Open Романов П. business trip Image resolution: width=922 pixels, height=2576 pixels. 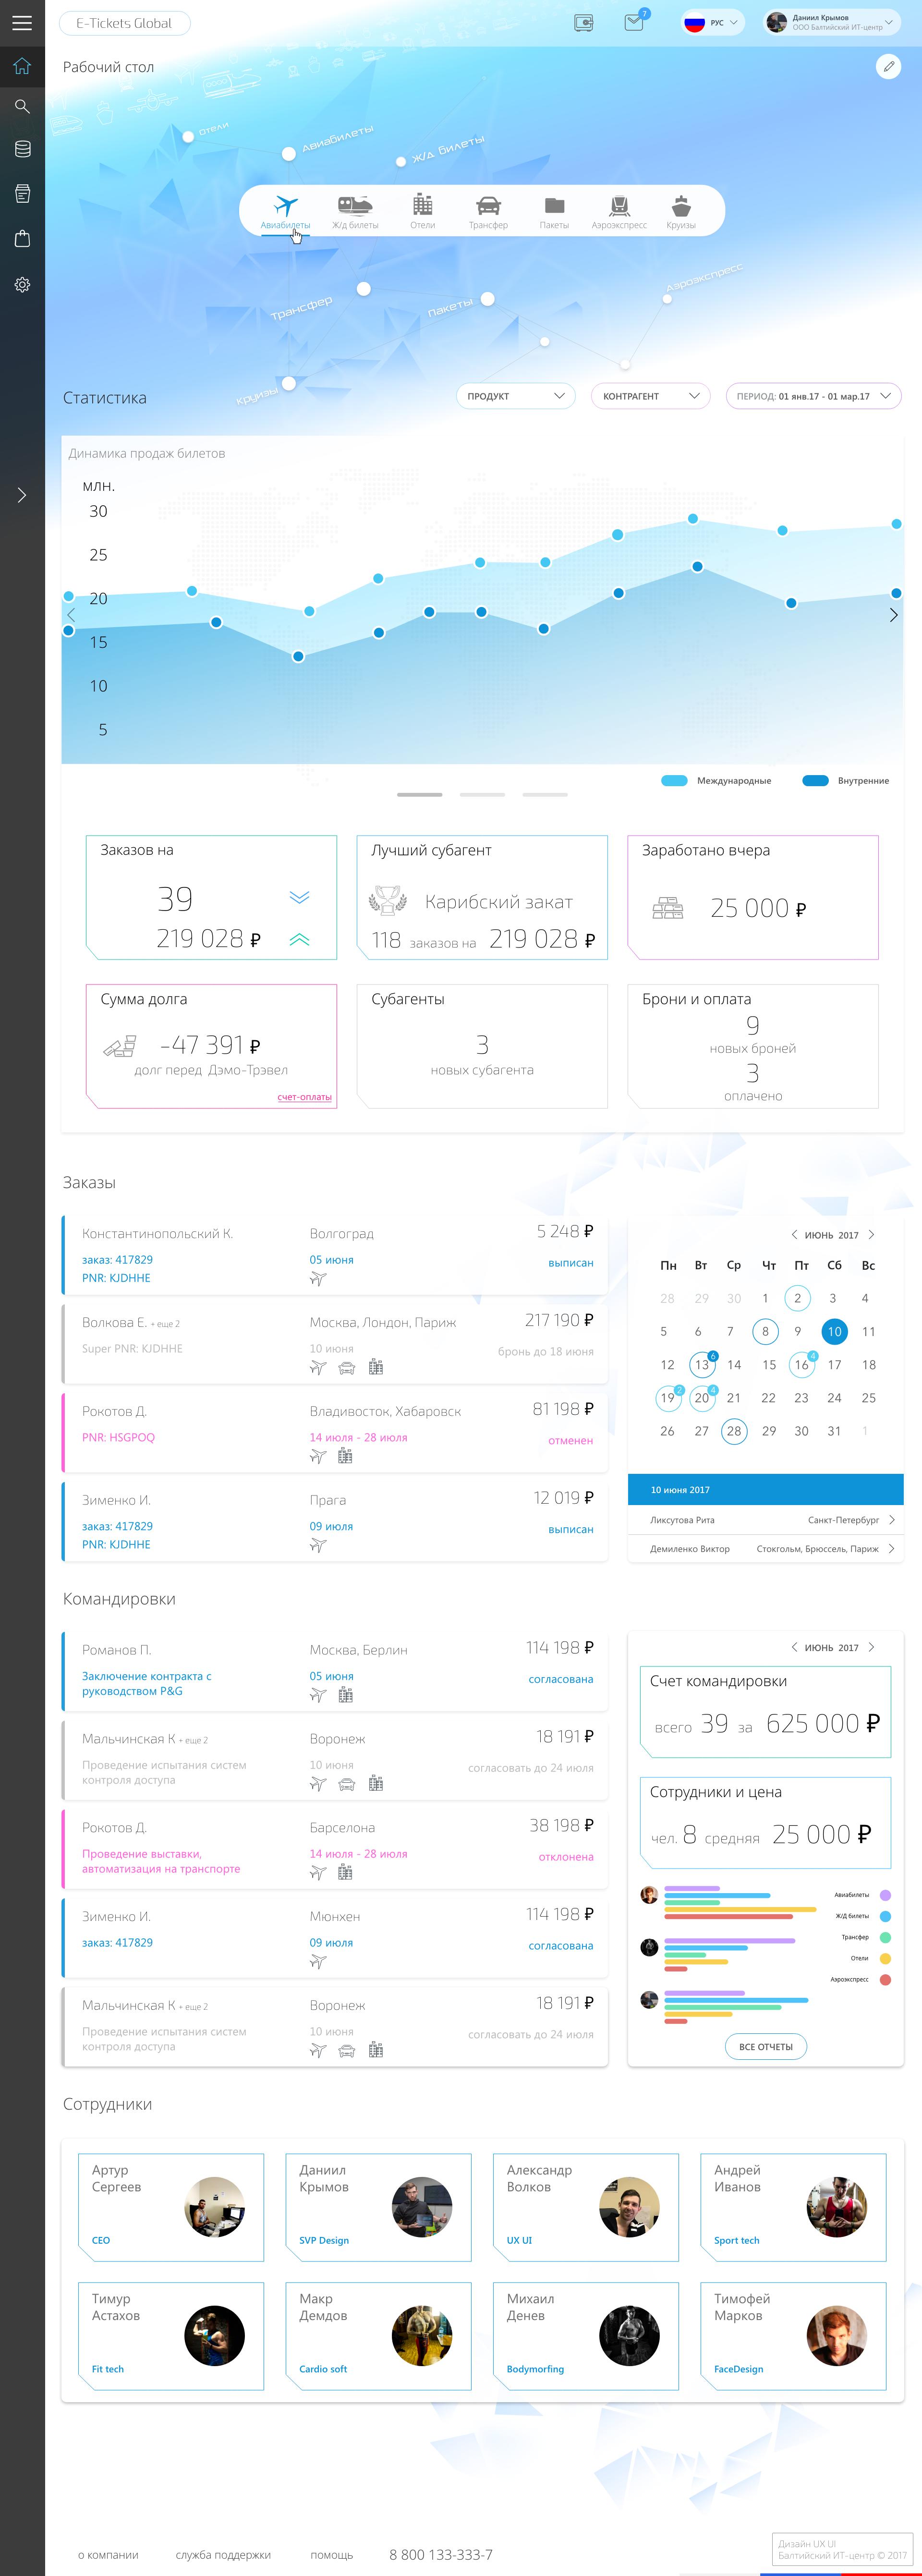[335, 1671]
